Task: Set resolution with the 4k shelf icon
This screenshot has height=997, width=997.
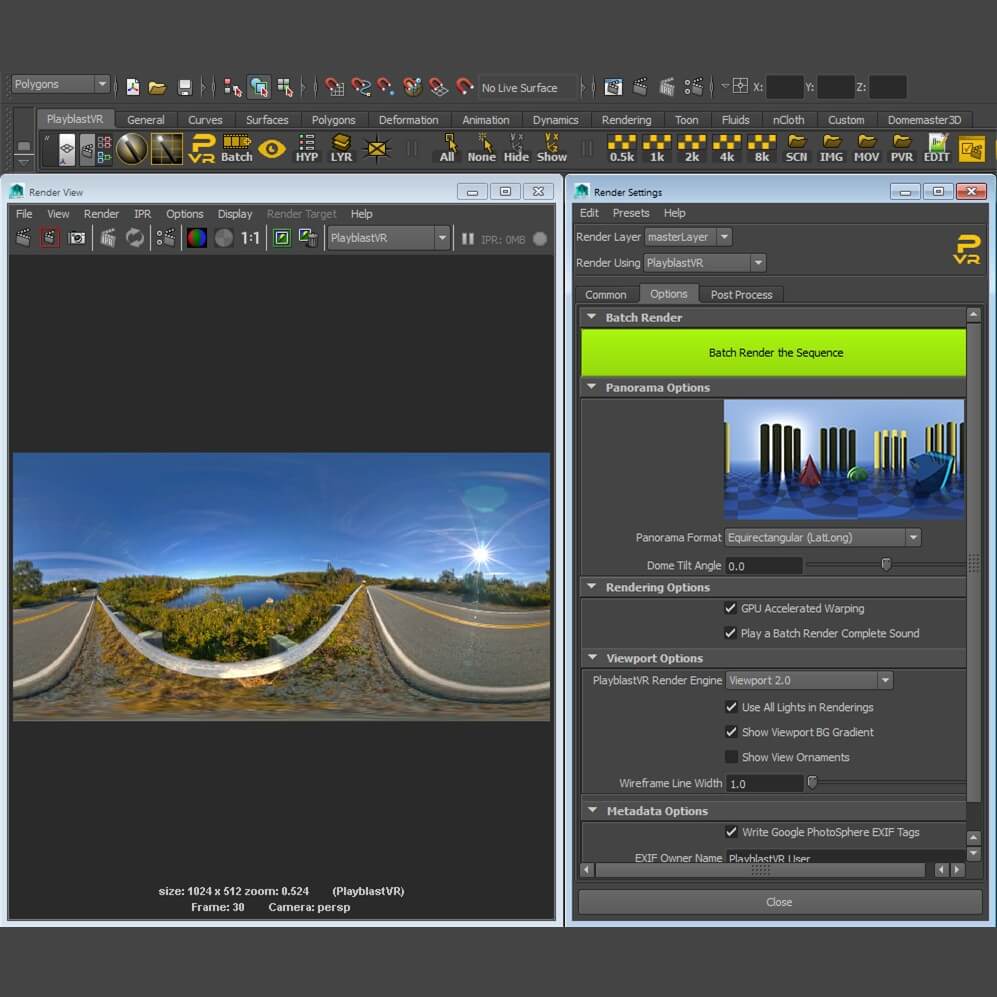Action: pos(727,149)
